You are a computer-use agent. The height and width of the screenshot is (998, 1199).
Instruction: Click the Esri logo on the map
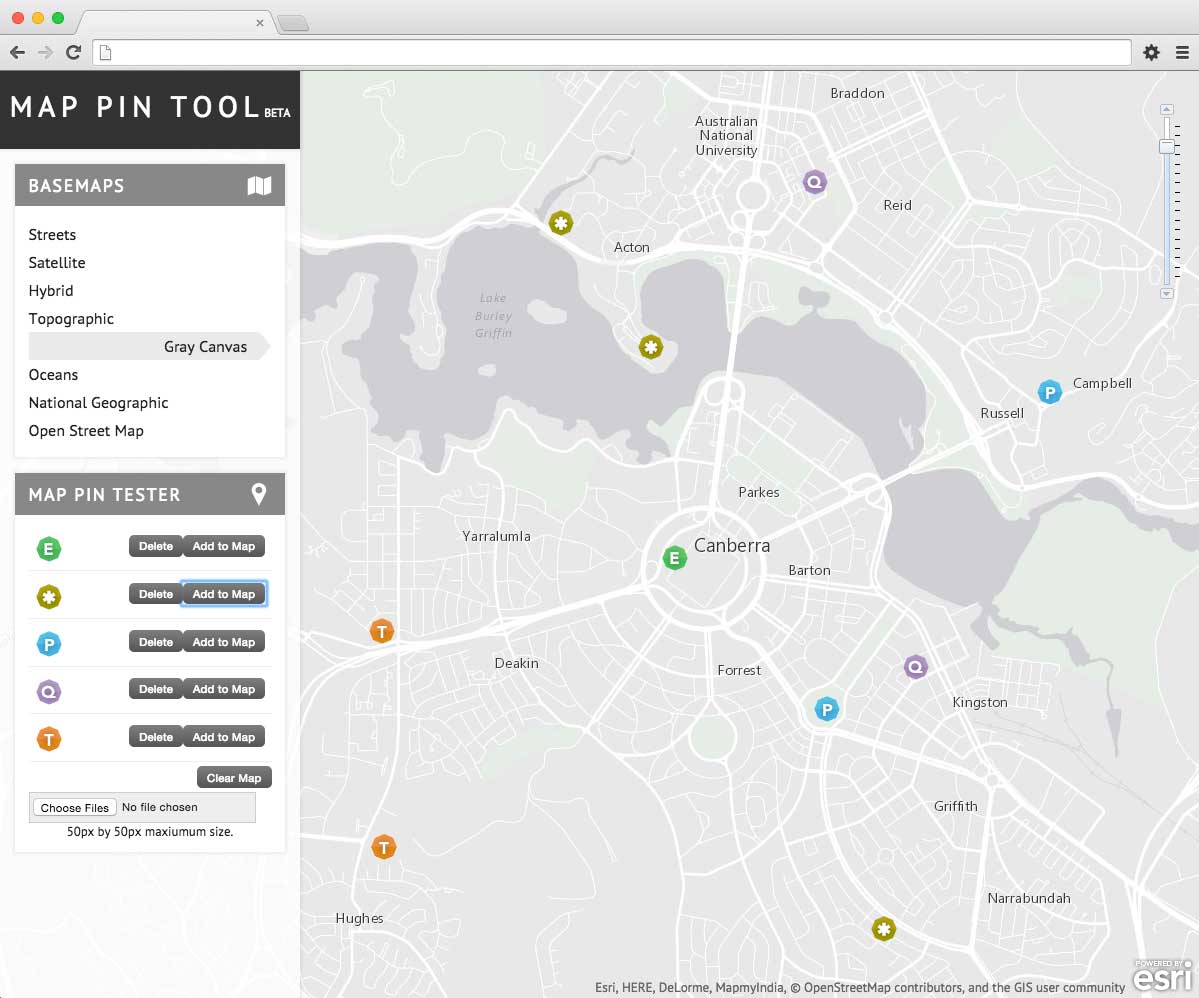pyautogui.click(x=1162, y=975)
